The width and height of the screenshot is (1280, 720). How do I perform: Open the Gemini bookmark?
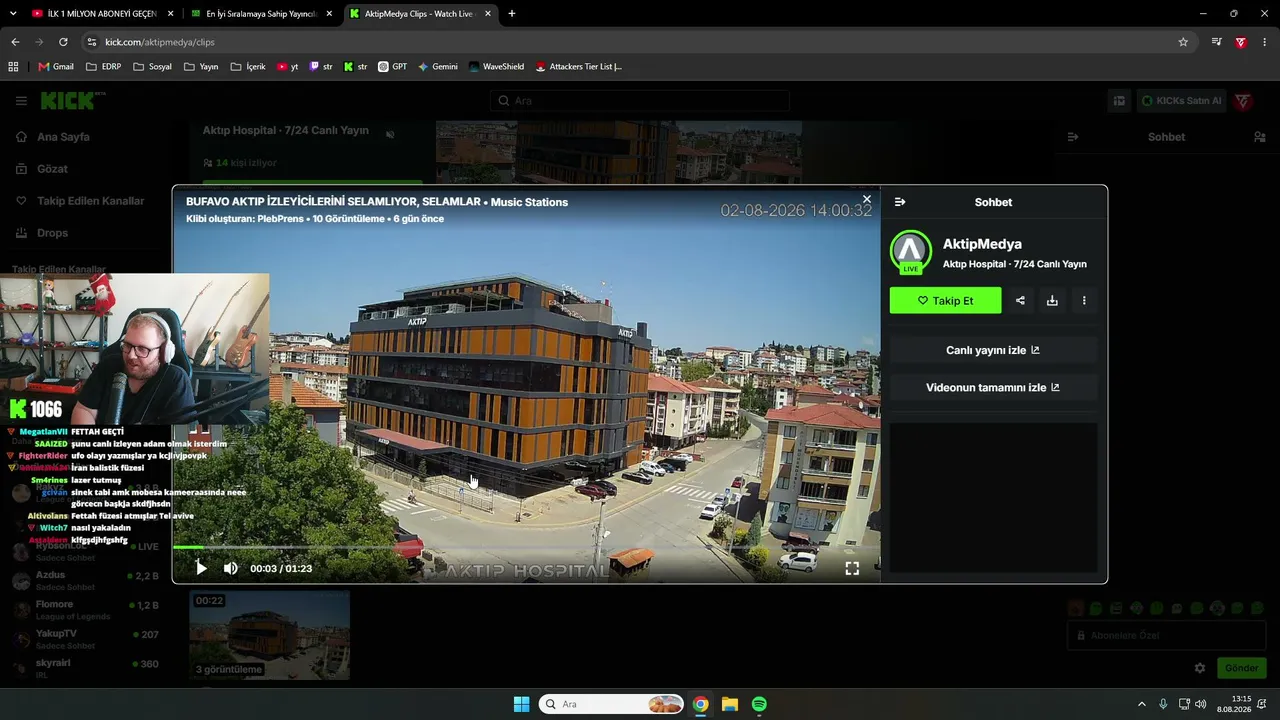point(438,67)
